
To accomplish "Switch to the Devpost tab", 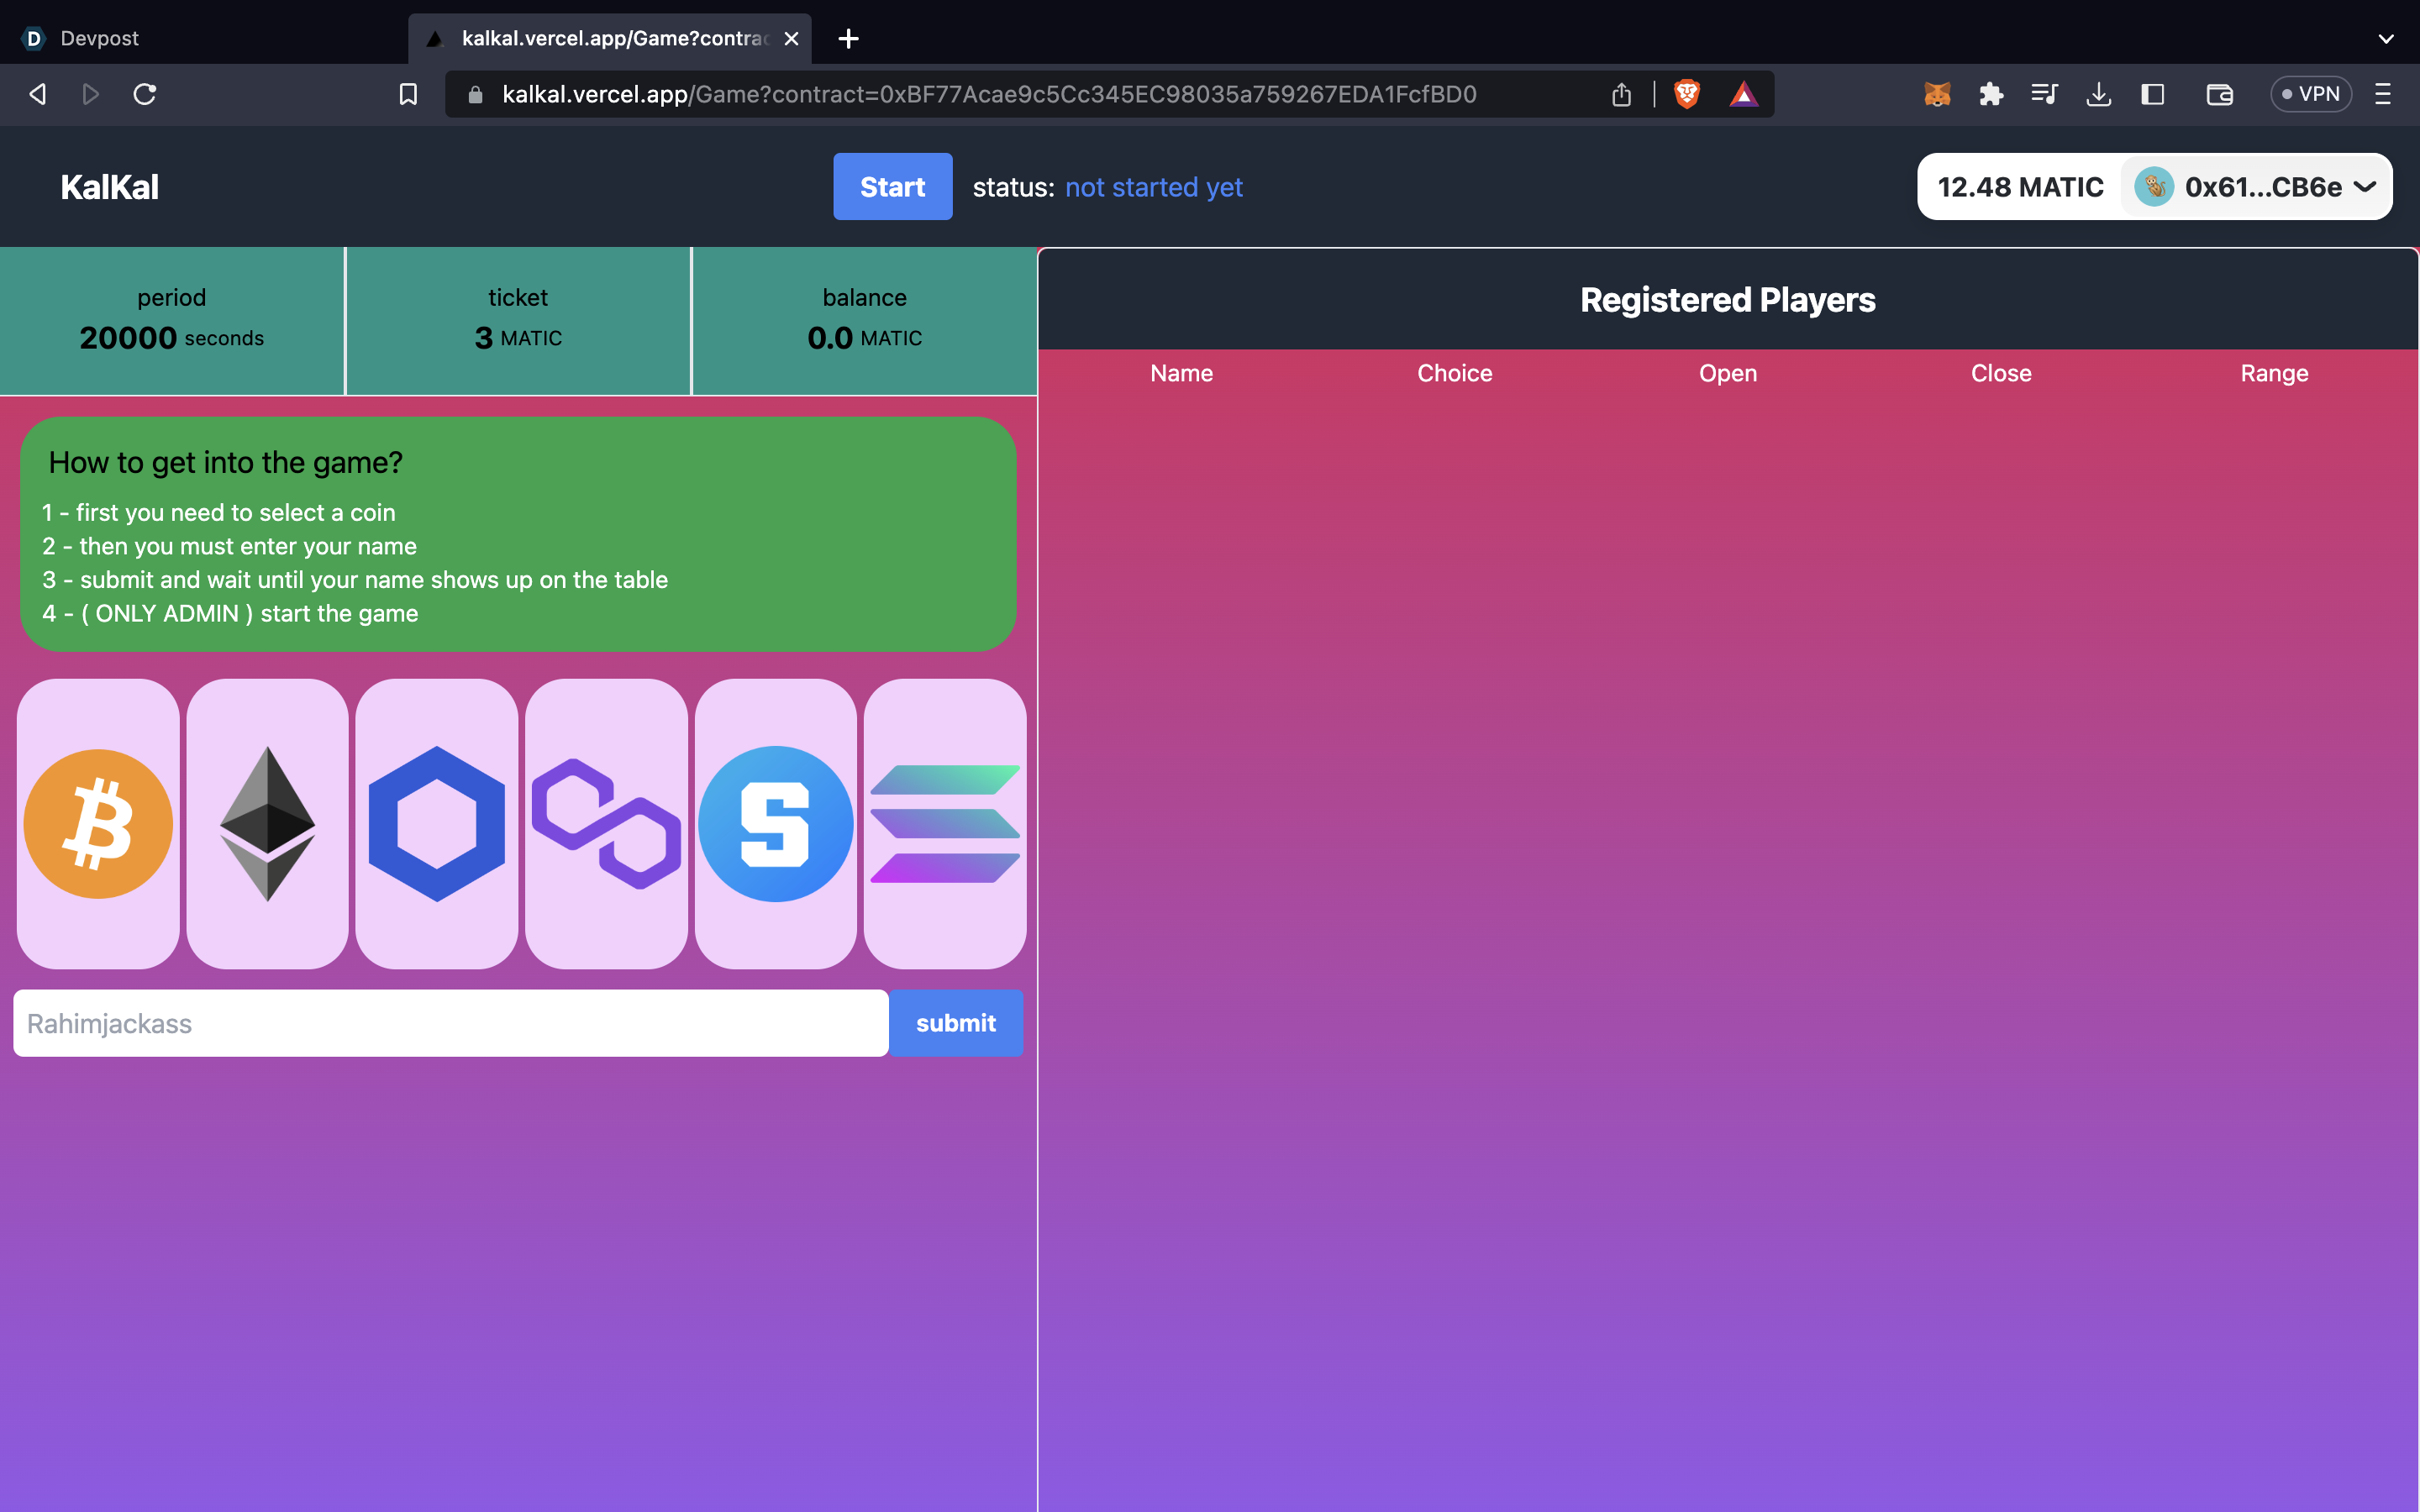I will [x=100, y=39].
